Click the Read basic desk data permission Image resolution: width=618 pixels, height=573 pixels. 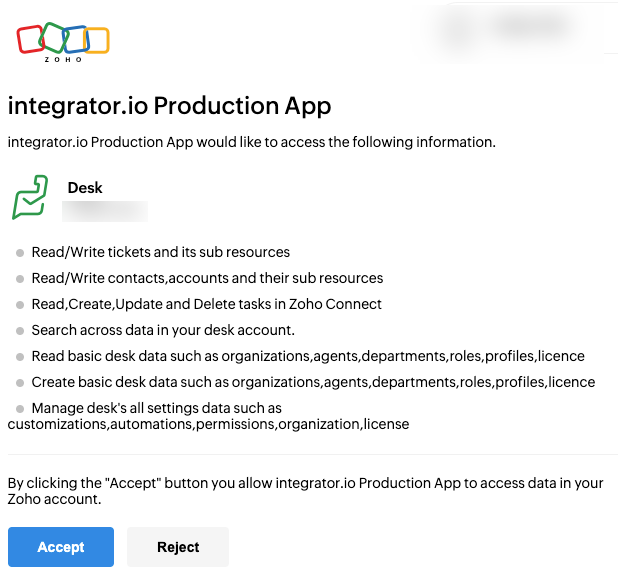point(308,356)
